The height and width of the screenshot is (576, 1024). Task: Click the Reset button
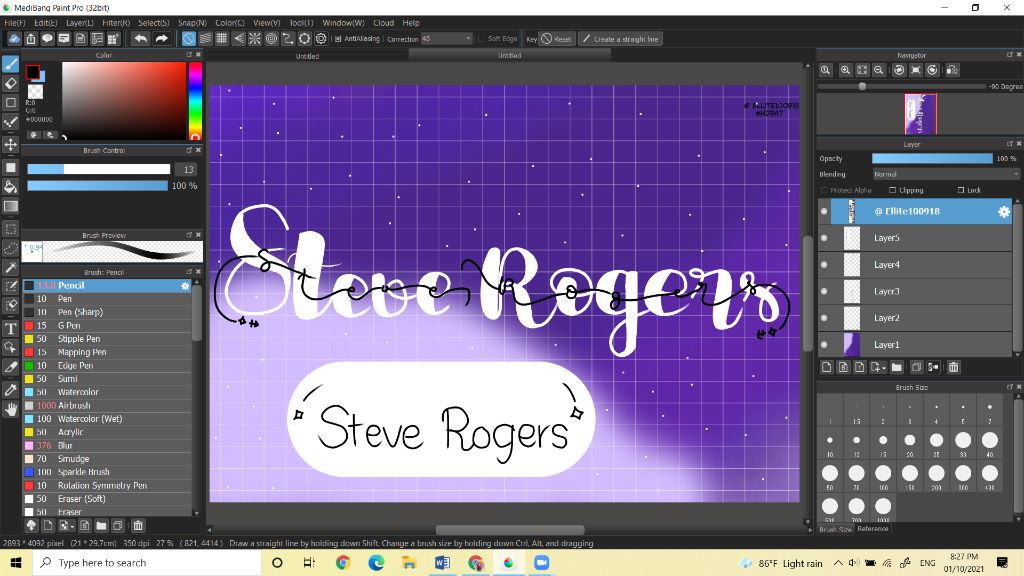pos(556,39)
